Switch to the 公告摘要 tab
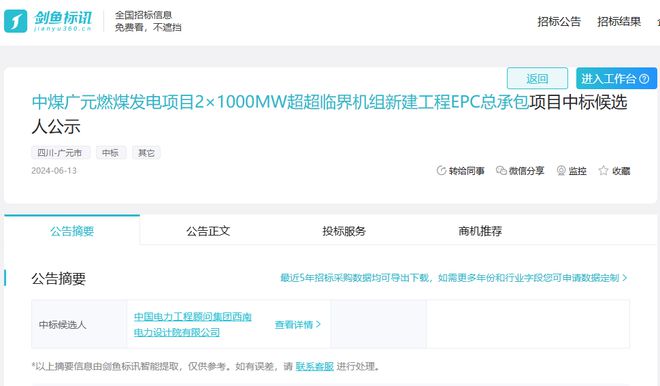The width and height of the screenshot is (660, 386). click(72, 230)
